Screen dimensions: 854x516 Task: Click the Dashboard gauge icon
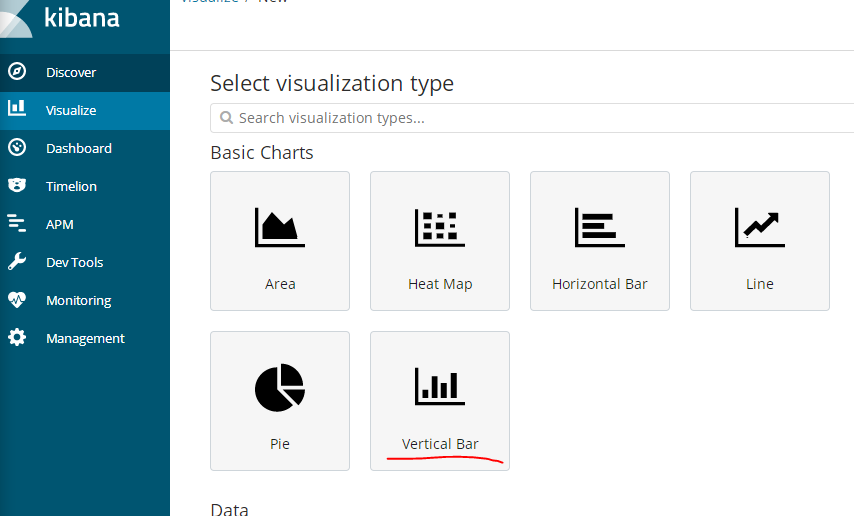17,147
